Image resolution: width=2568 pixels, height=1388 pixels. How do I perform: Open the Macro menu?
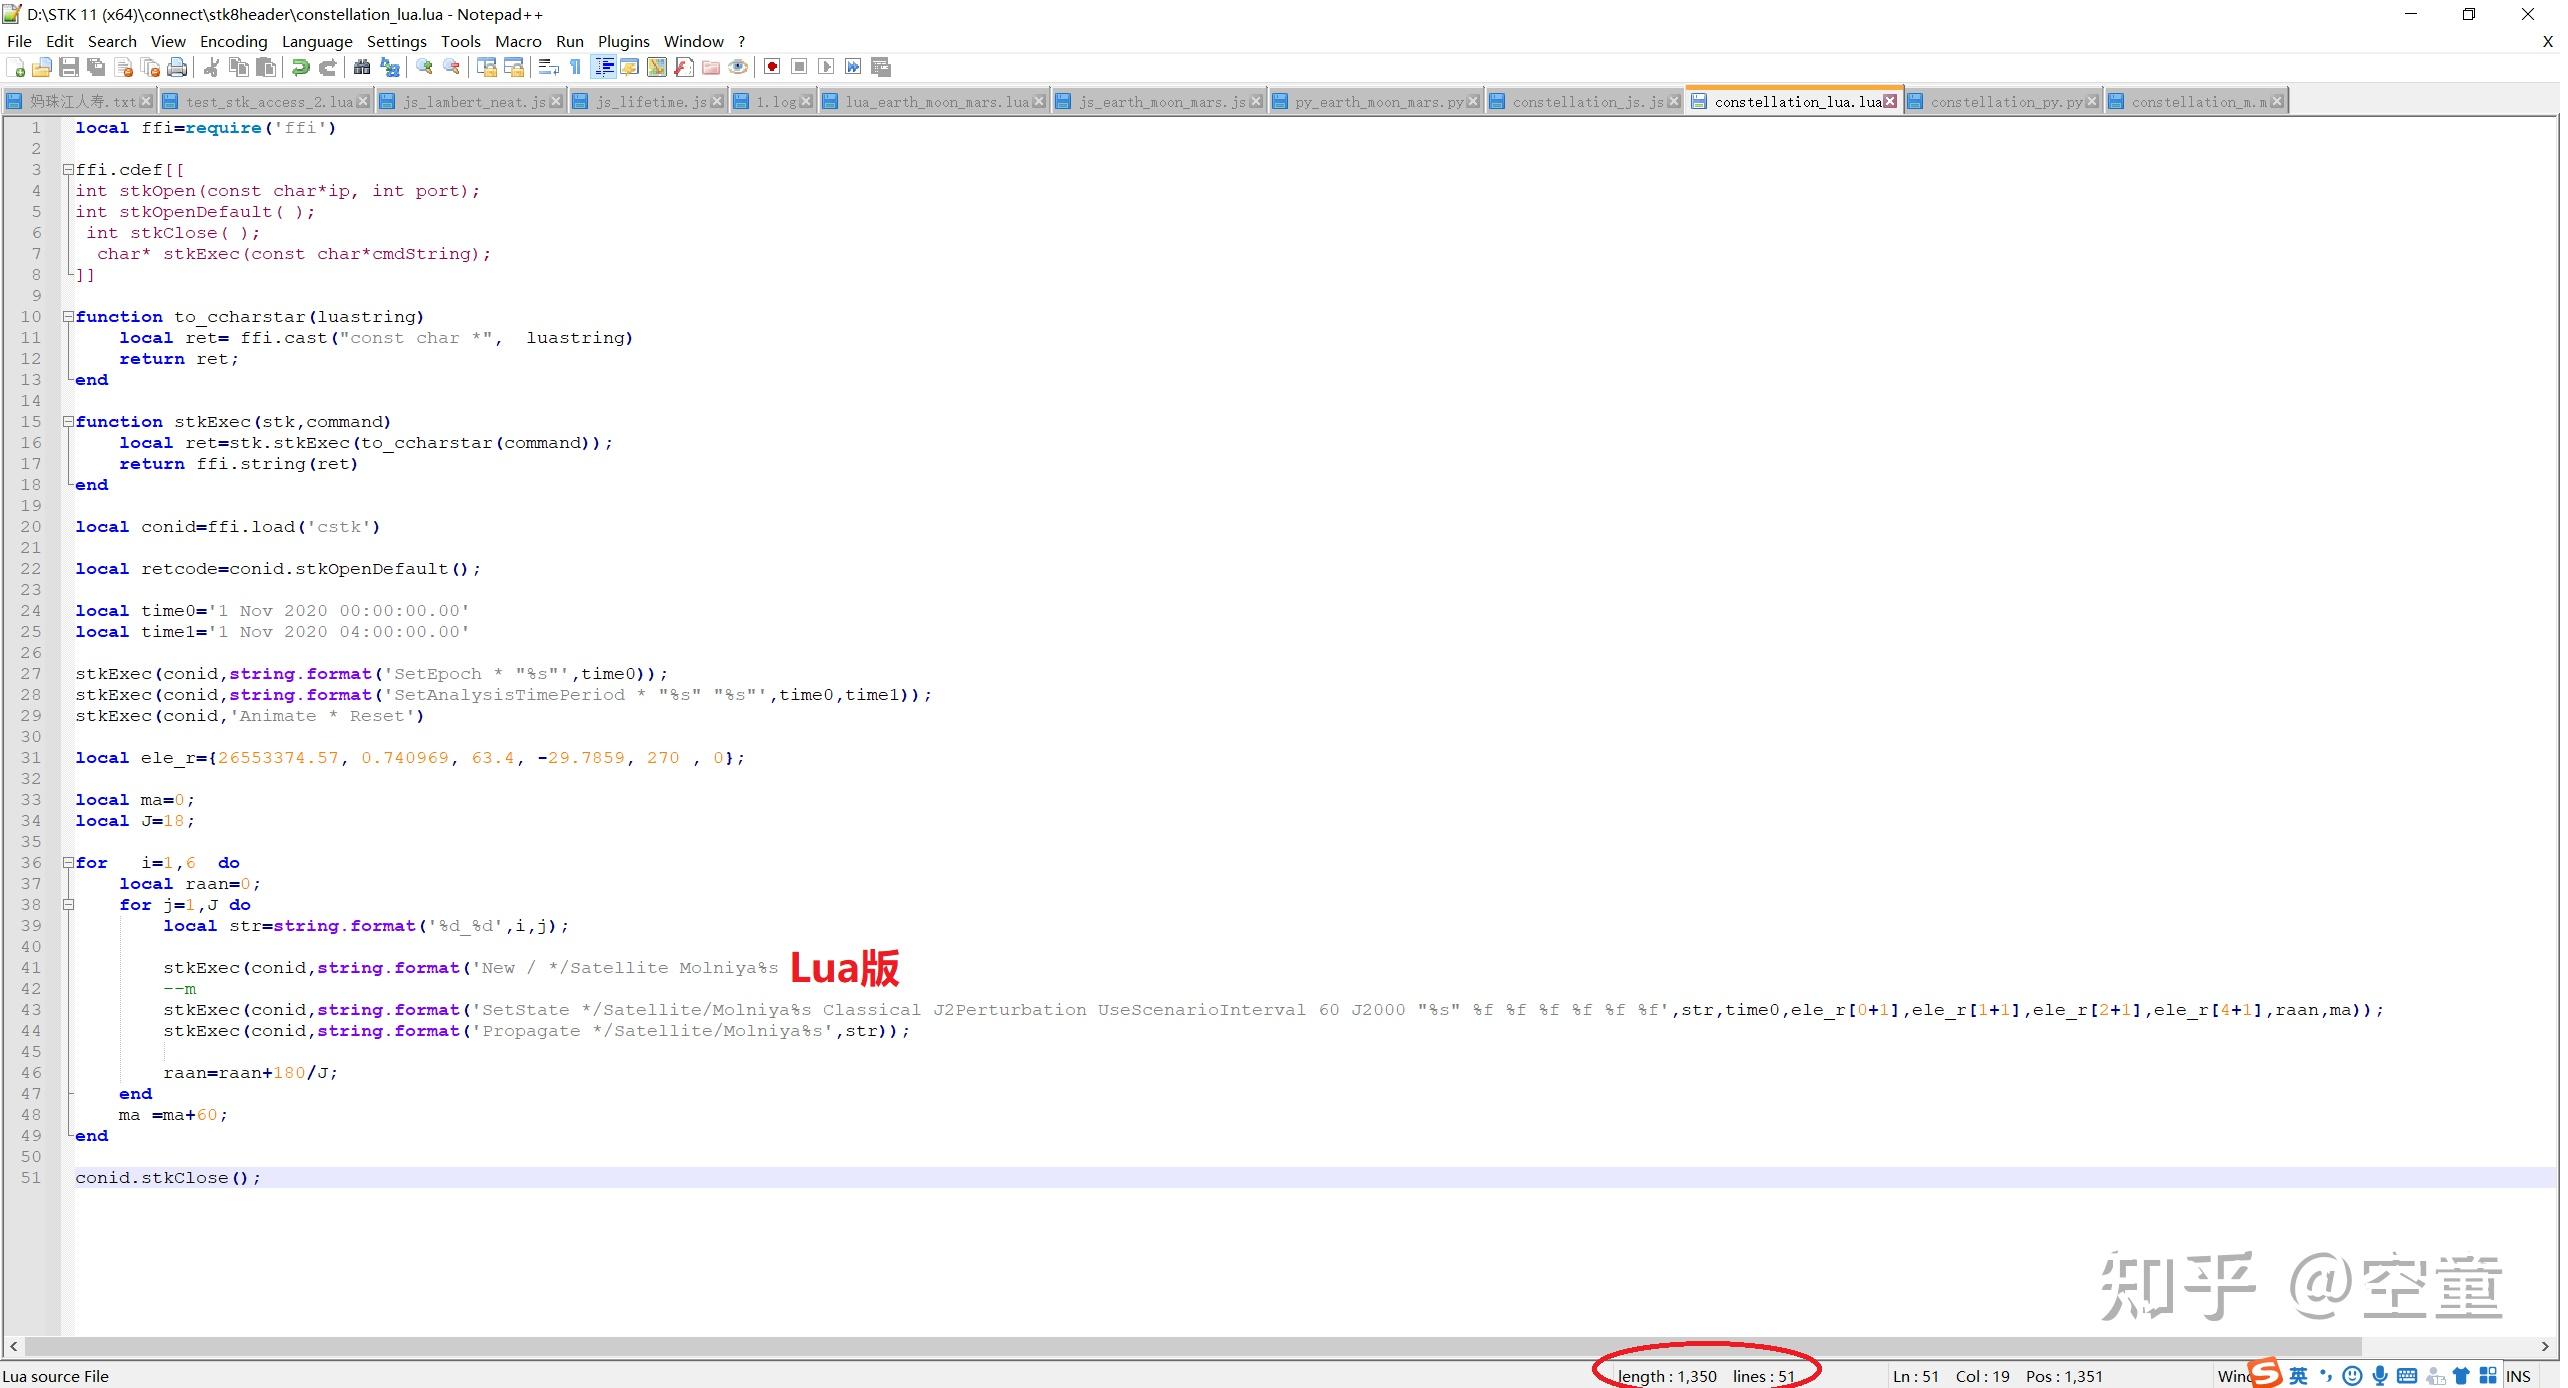pyautogui.click(x=519, y=41)
